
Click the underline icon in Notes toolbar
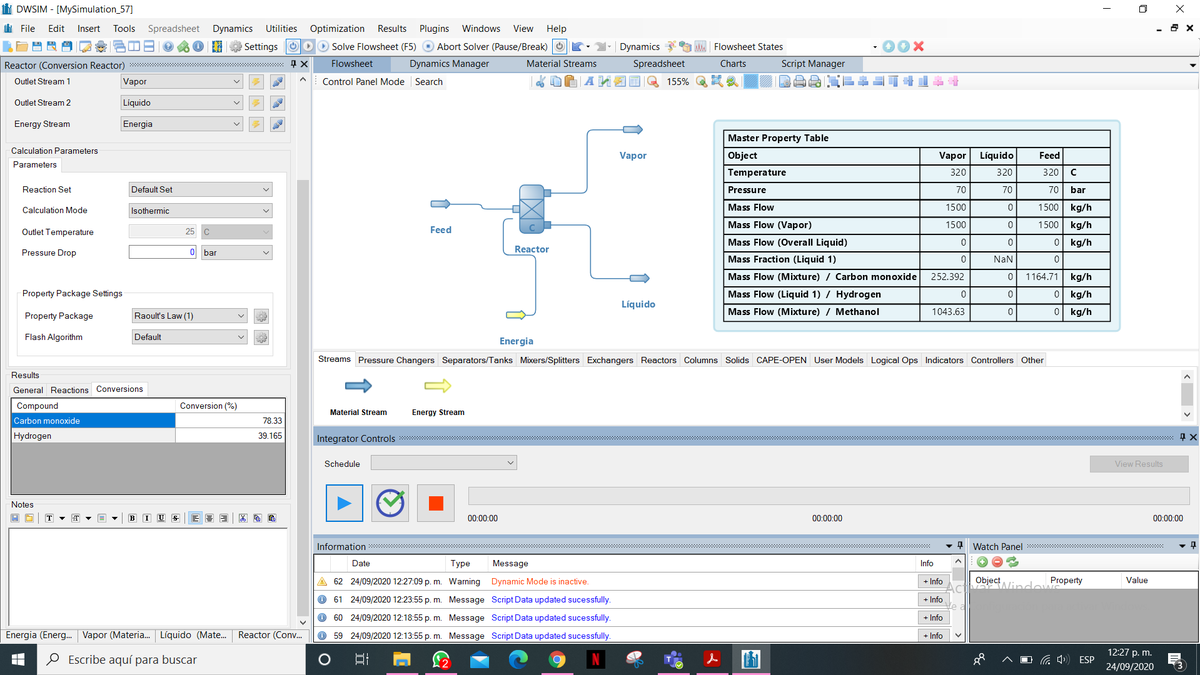(x=161, y=517)
